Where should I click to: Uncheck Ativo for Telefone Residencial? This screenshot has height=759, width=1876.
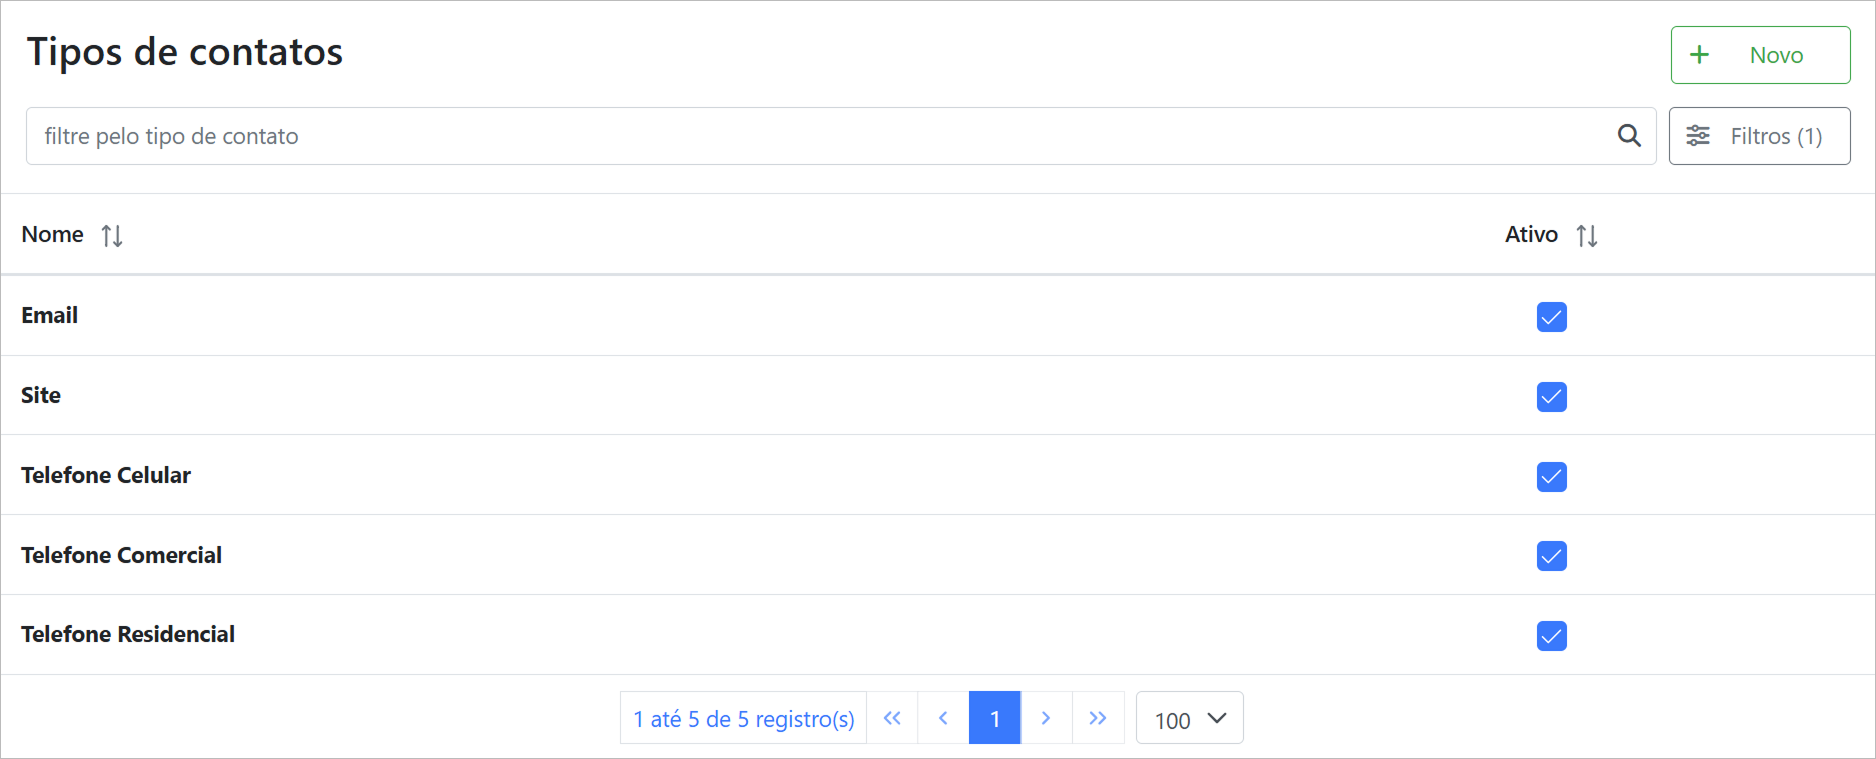1551,636
